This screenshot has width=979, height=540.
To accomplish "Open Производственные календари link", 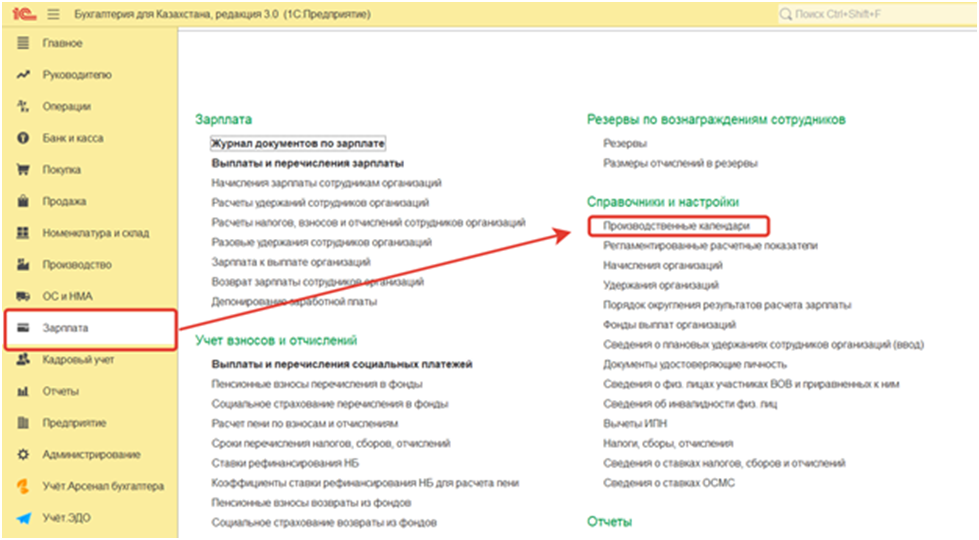I will click(x=675, y=226).
